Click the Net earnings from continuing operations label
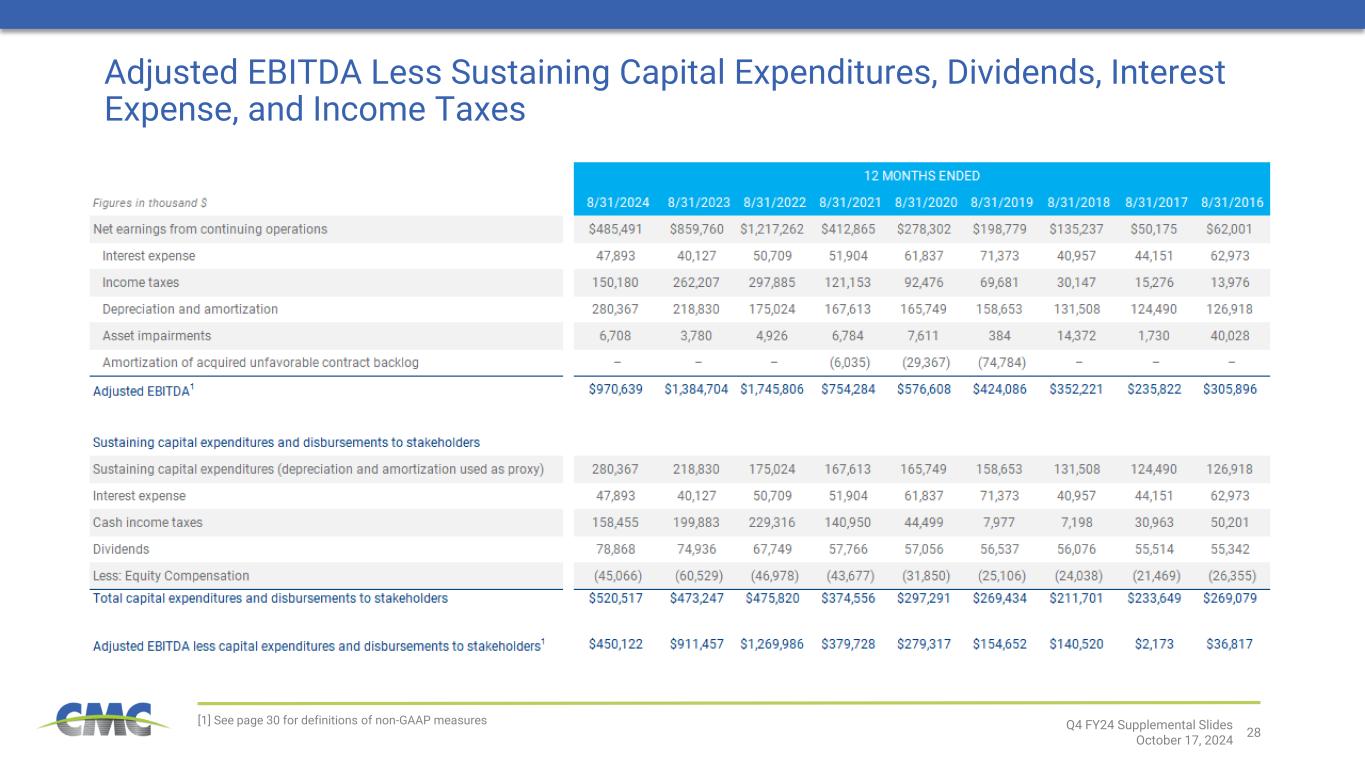The height and width of the screenshot is (768, 1365). 210,229
